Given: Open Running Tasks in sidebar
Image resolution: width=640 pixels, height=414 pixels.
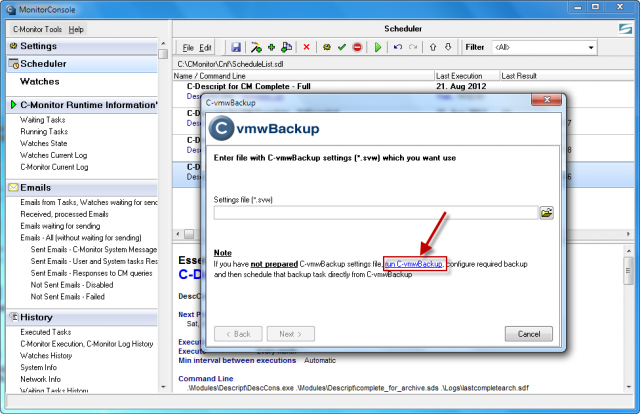Looking at the screenshot, I should pyautogui.click(x=44, y=131).
